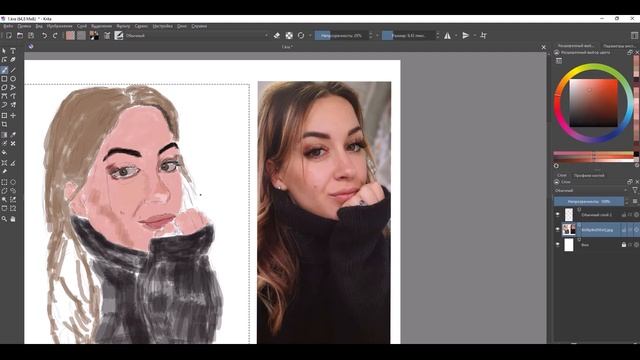Open color selector settings icon under header
Viewport: 640px width, 360px height.
pos(559,61)
